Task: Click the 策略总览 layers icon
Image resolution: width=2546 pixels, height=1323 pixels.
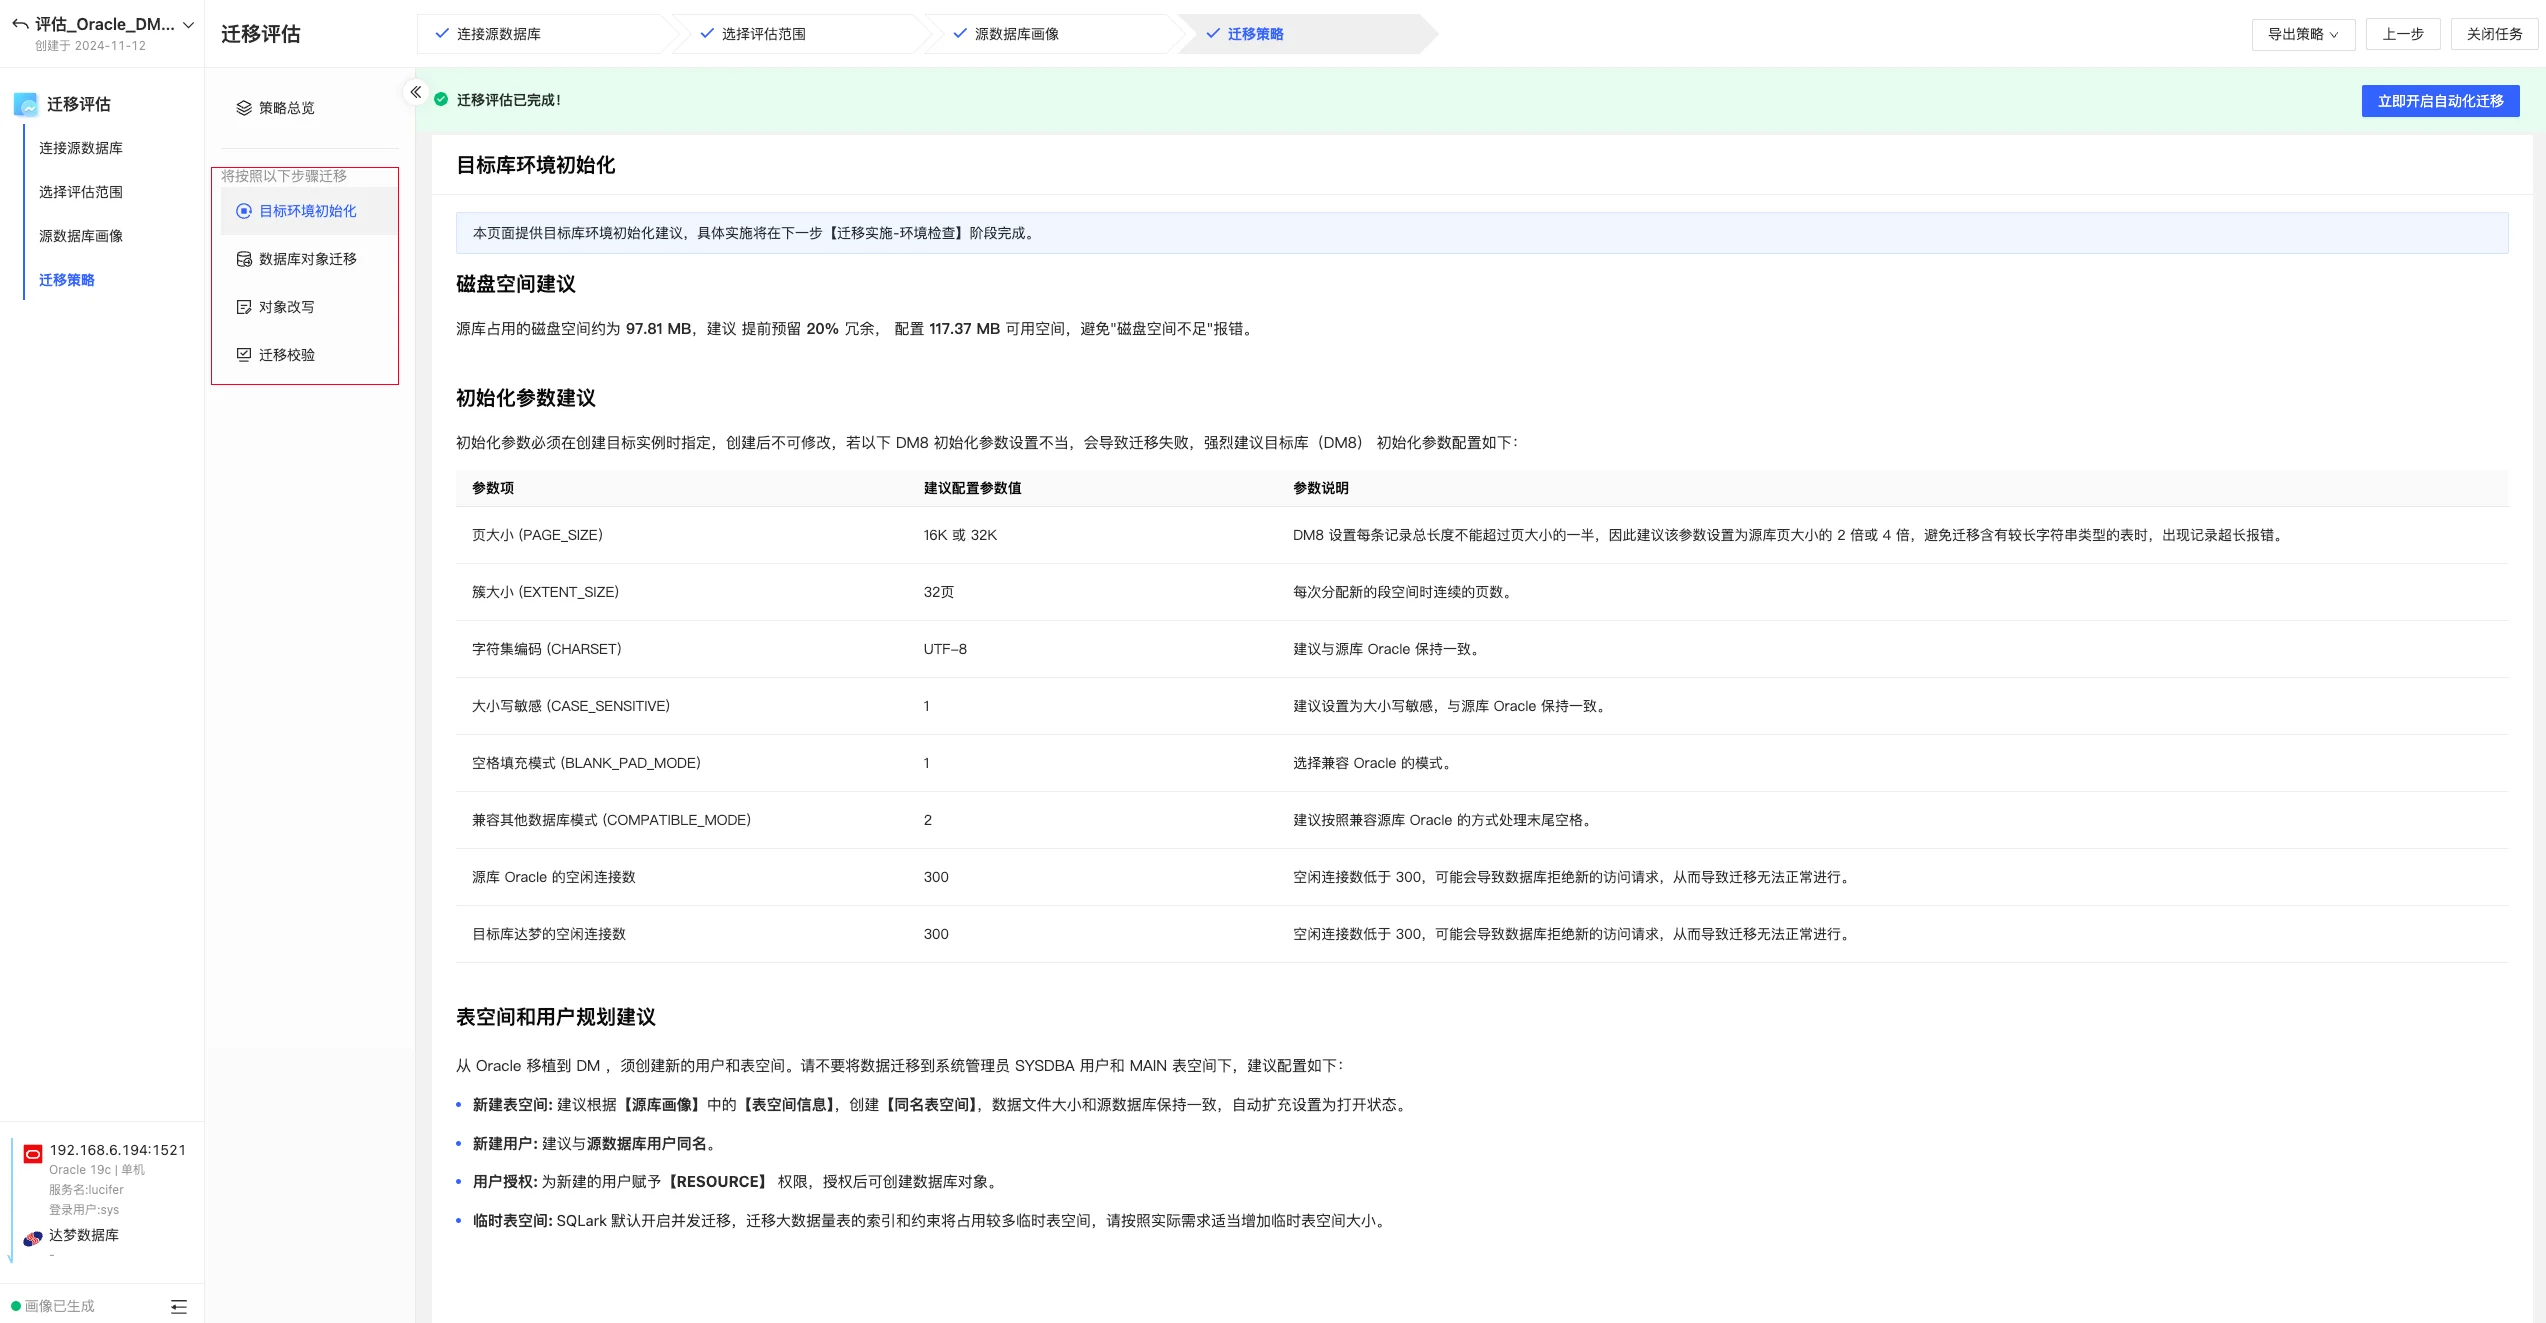Action: pyautogui.click(x=243, y=108)
